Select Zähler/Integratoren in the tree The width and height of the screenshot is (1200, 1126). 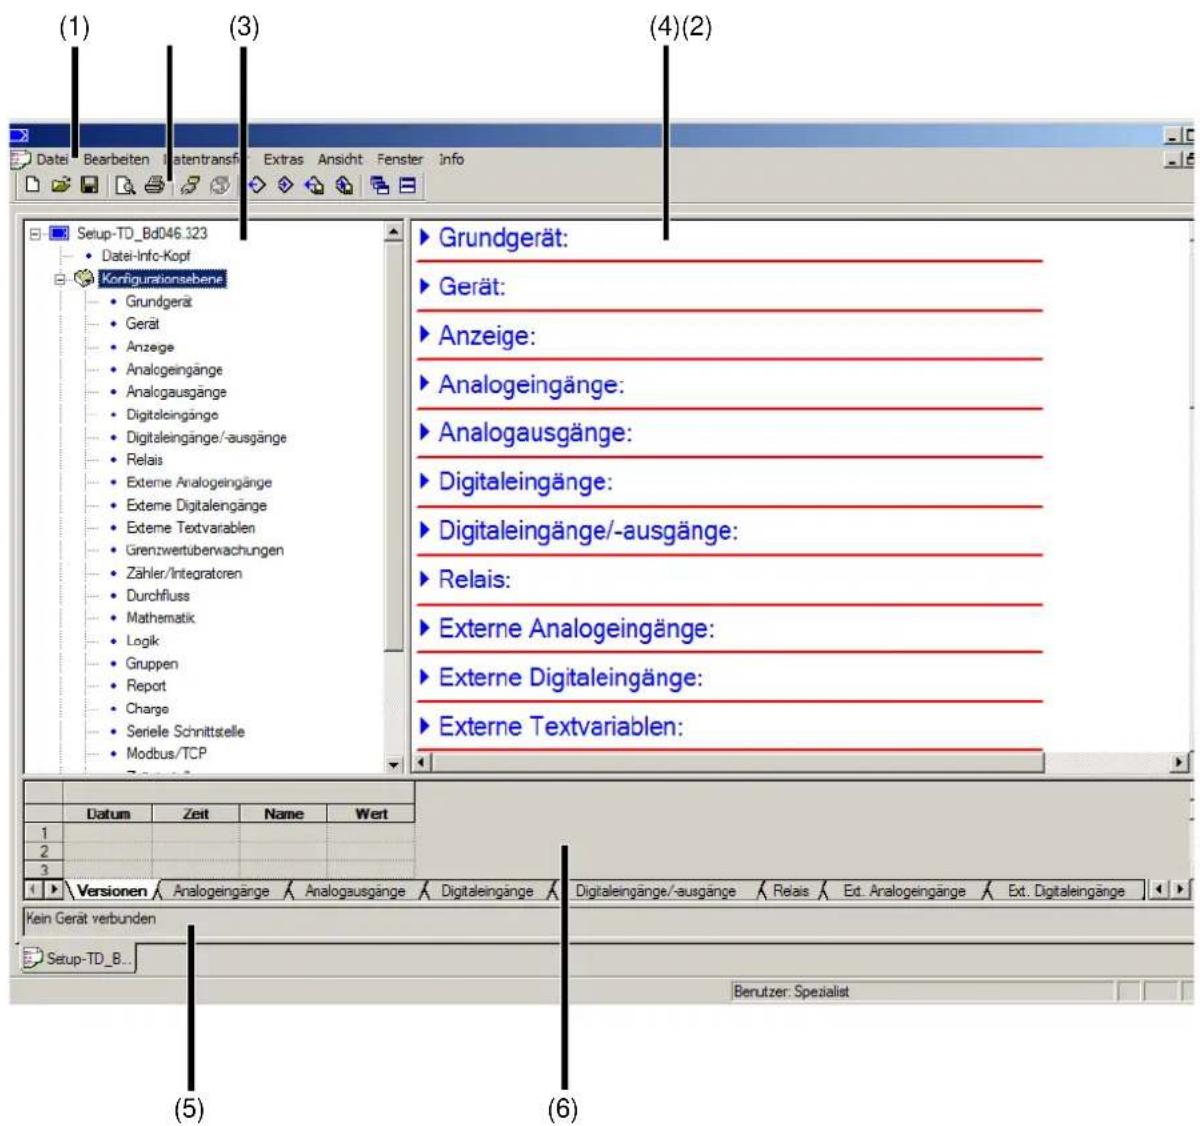(x=184, y=573)
